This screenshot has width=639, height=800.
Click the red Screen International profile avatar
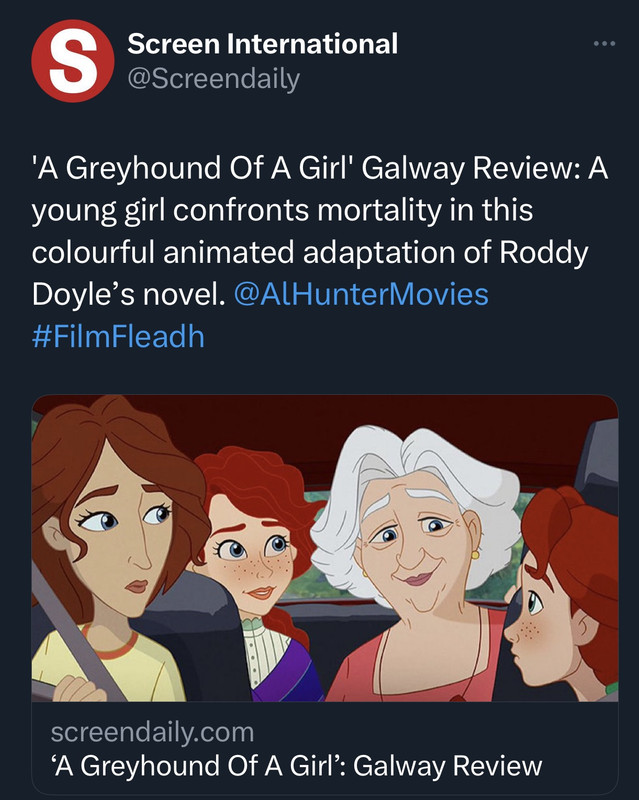[72, 61]
